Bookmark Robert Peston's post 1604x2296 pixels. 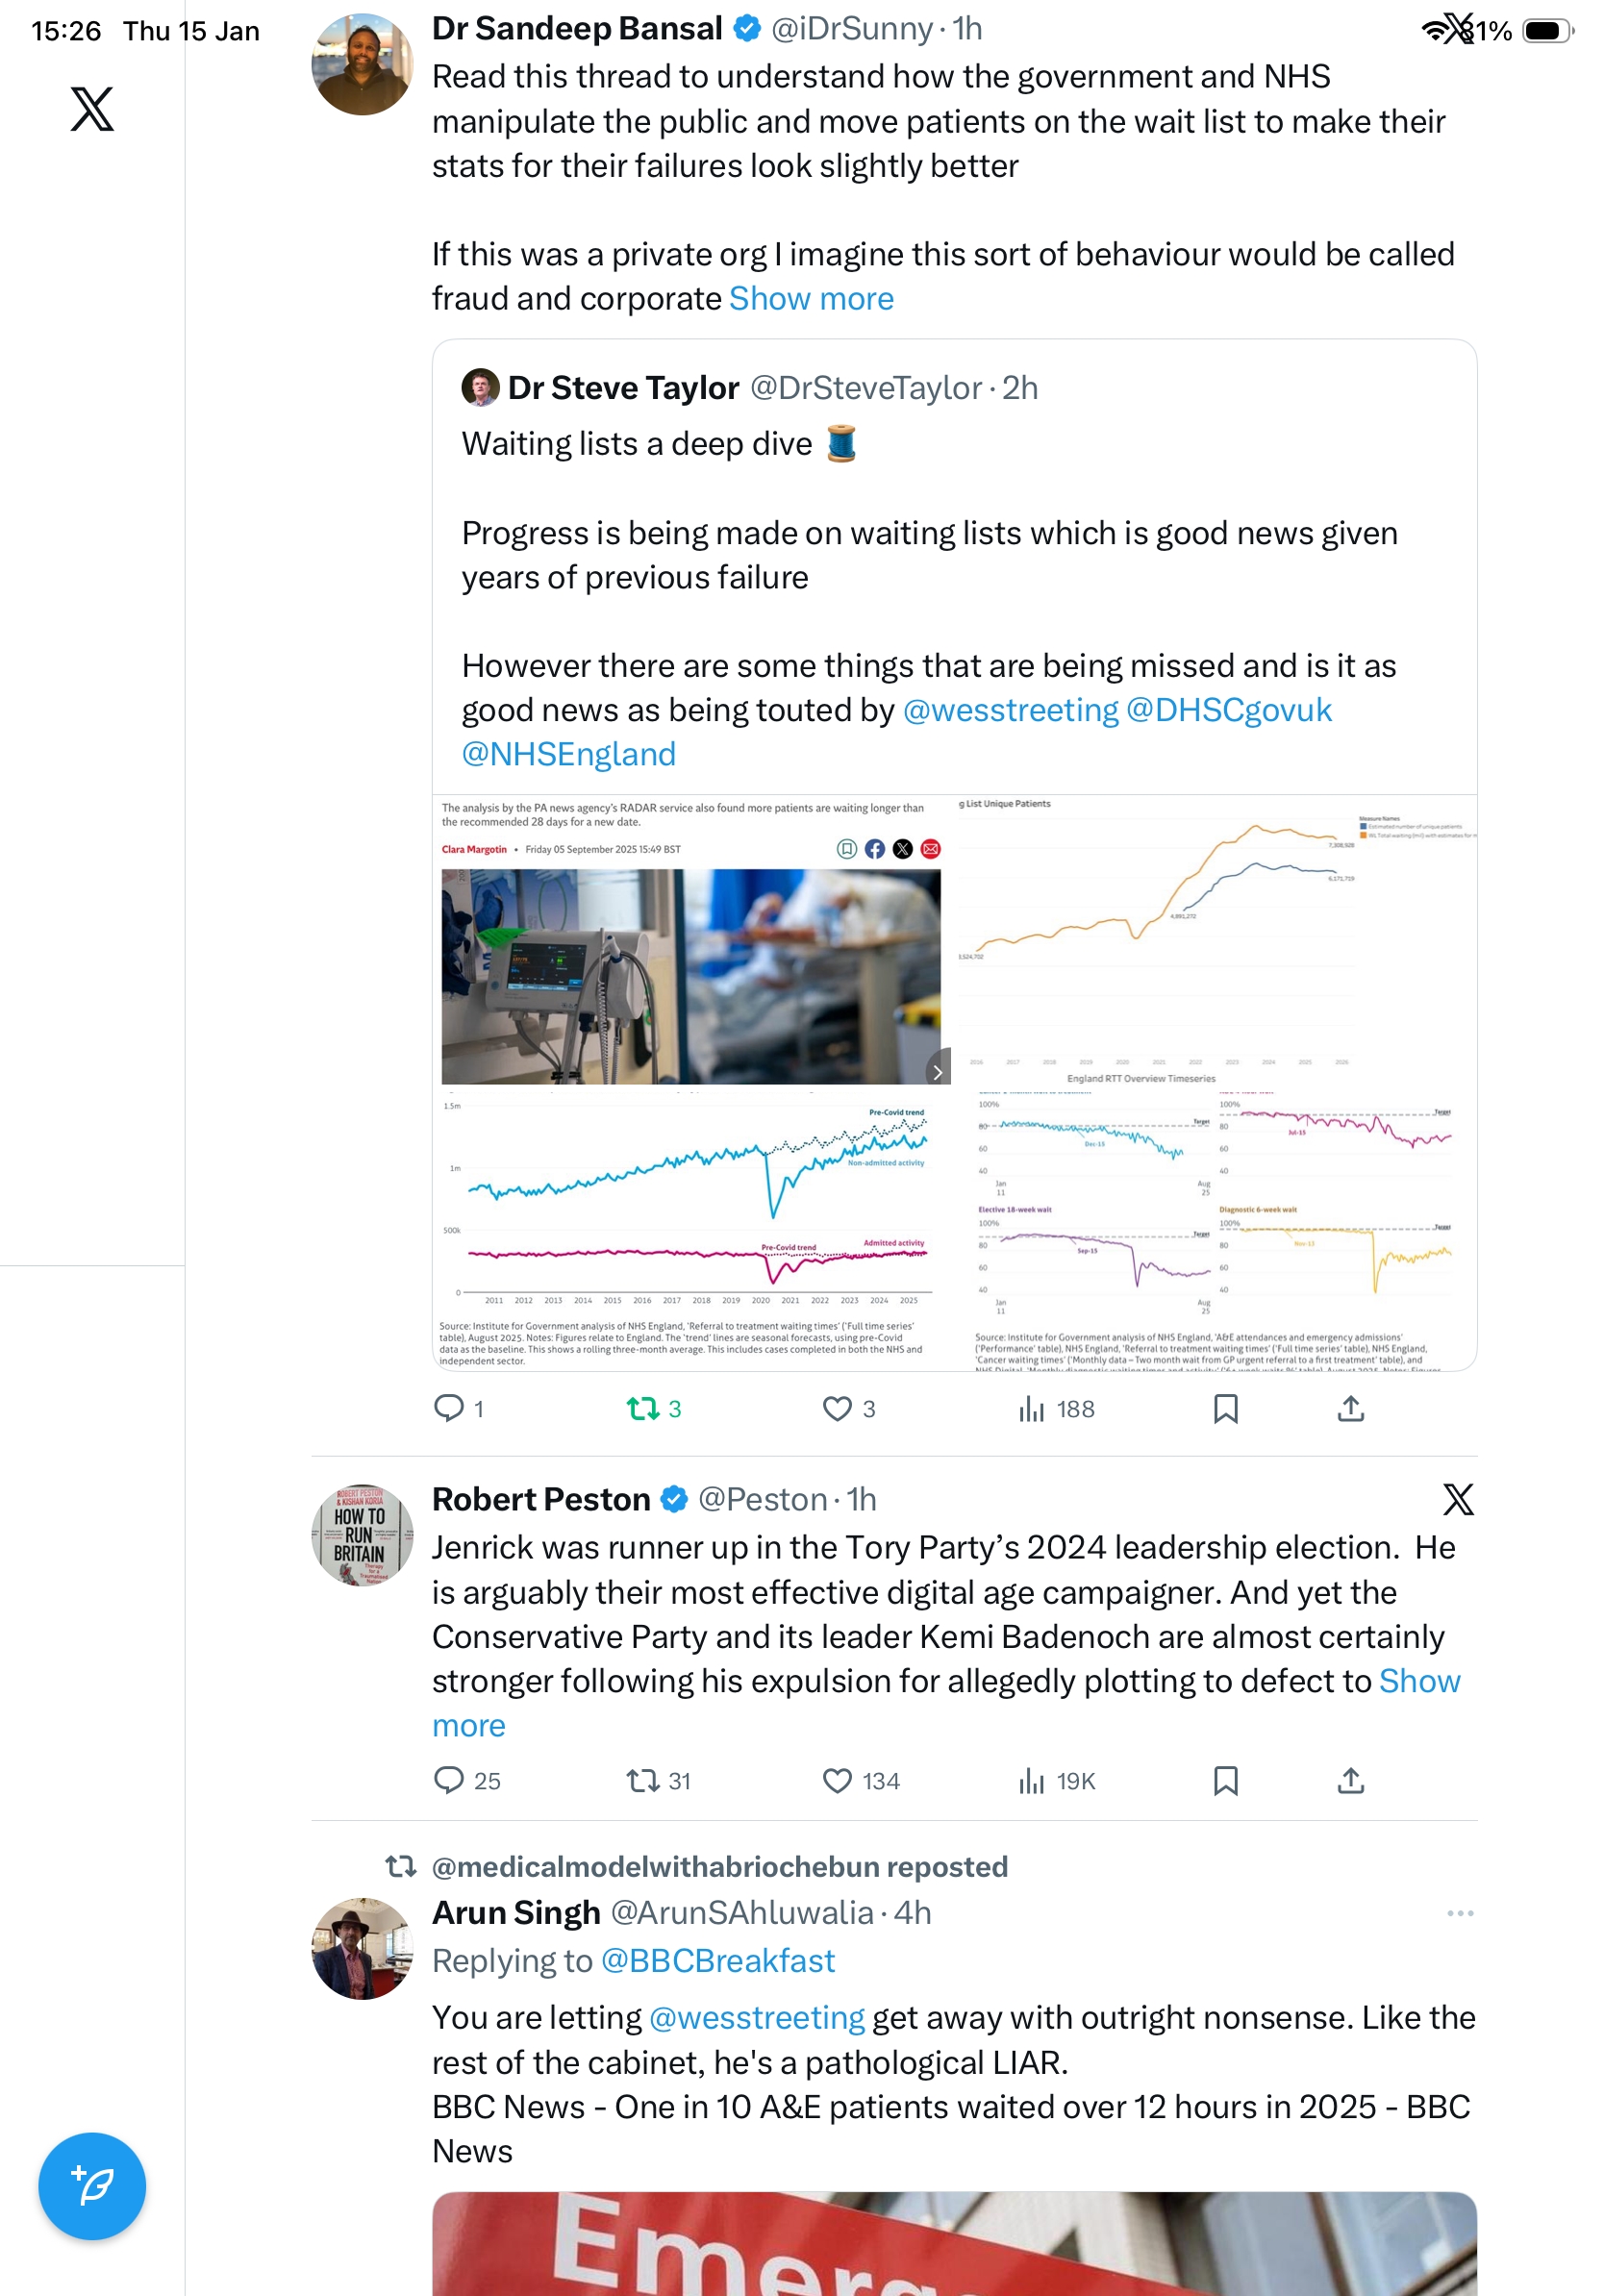tap(1225, 1780)
